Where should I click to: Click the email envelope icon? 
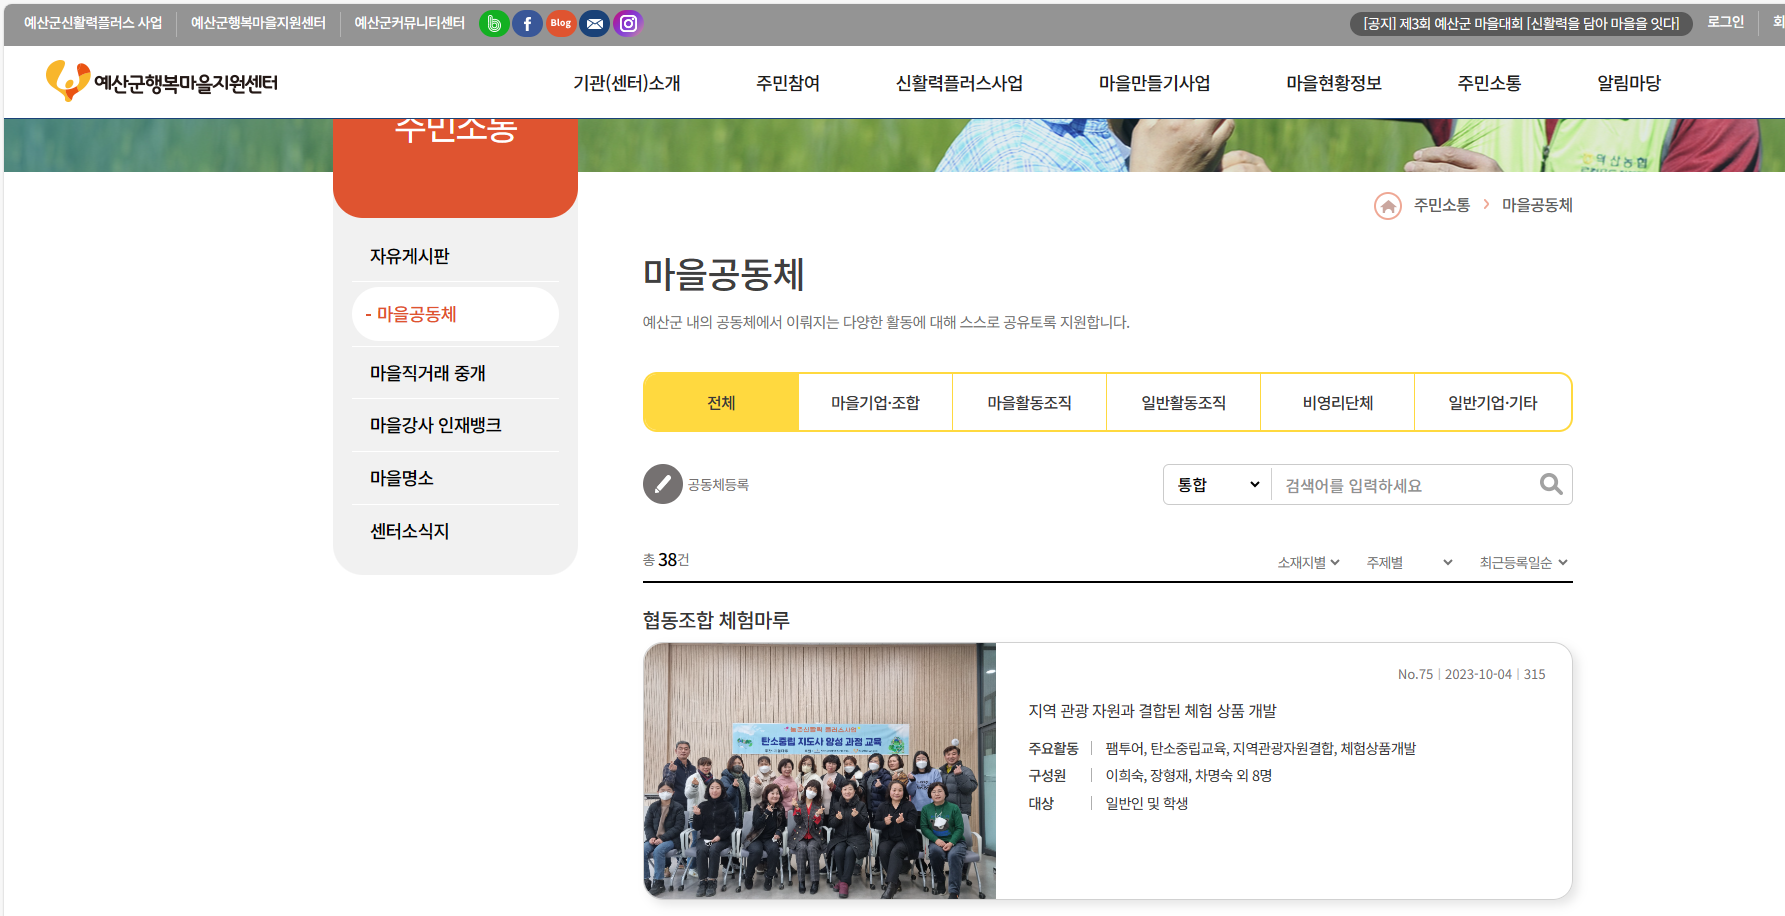tap(595, 23)
